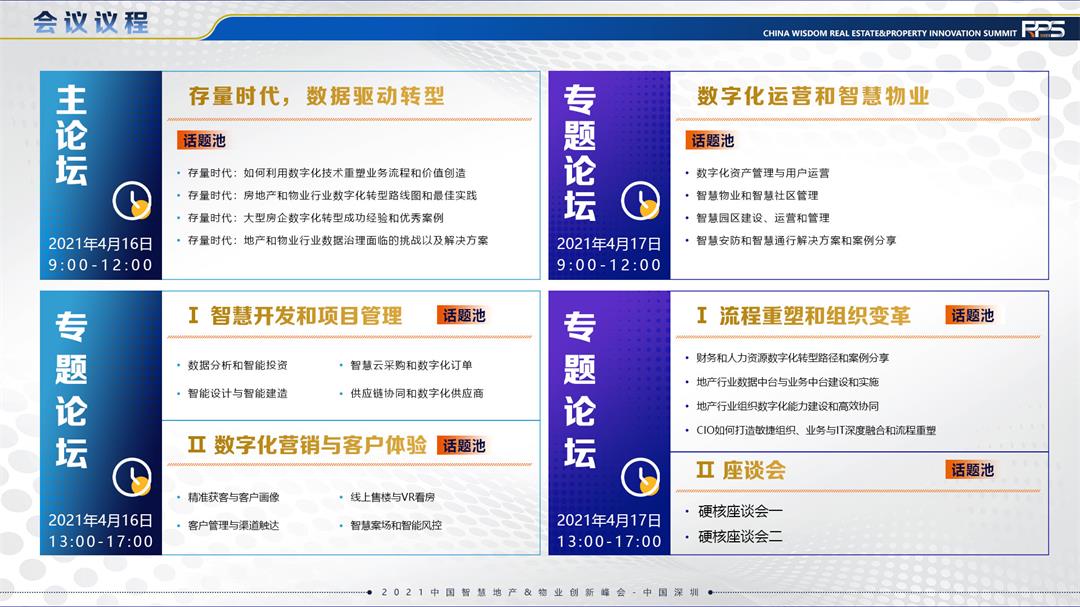Click the 话题池 tag under 数字化运营和智慧物业

pos(712,140)
